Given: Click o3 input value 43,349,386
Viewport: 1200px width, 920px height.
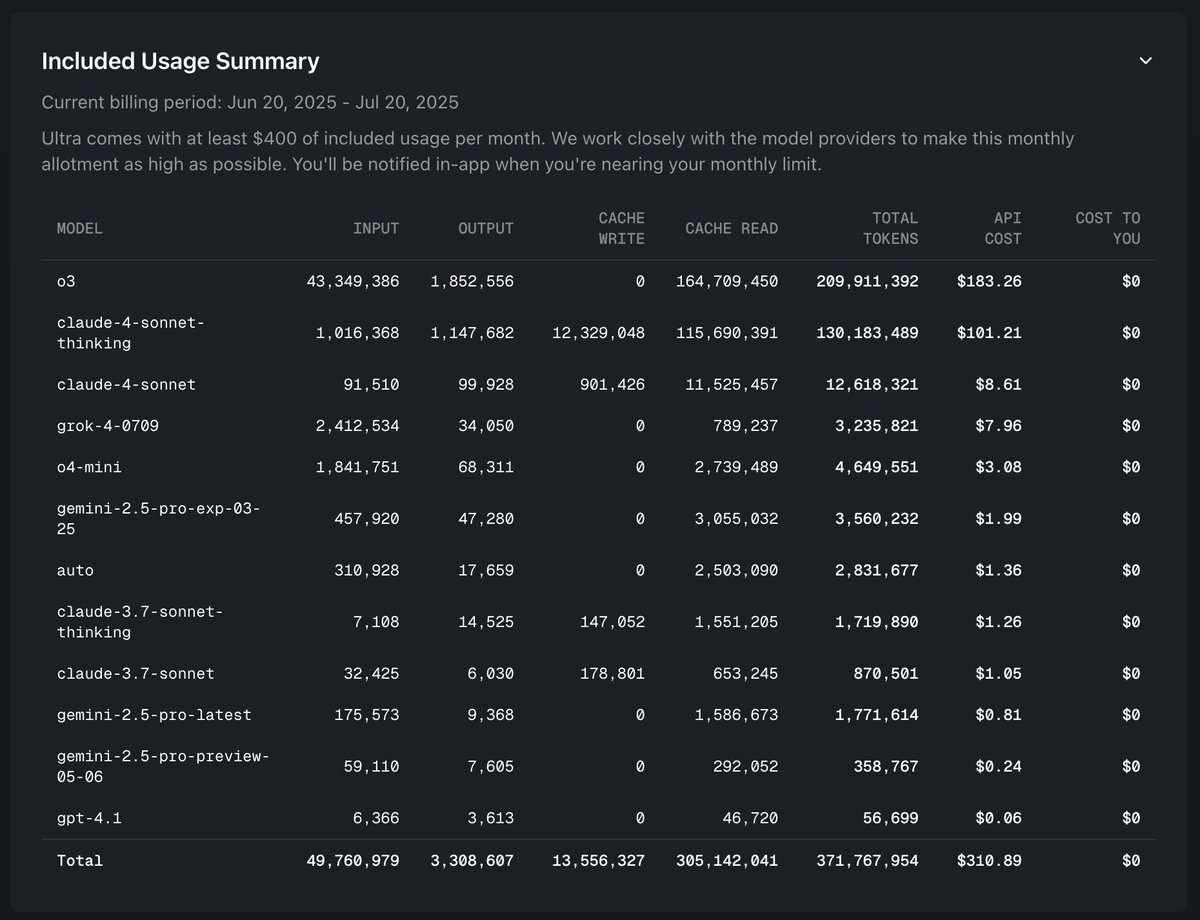Looking at the screenshot, I should coord(352,282).
